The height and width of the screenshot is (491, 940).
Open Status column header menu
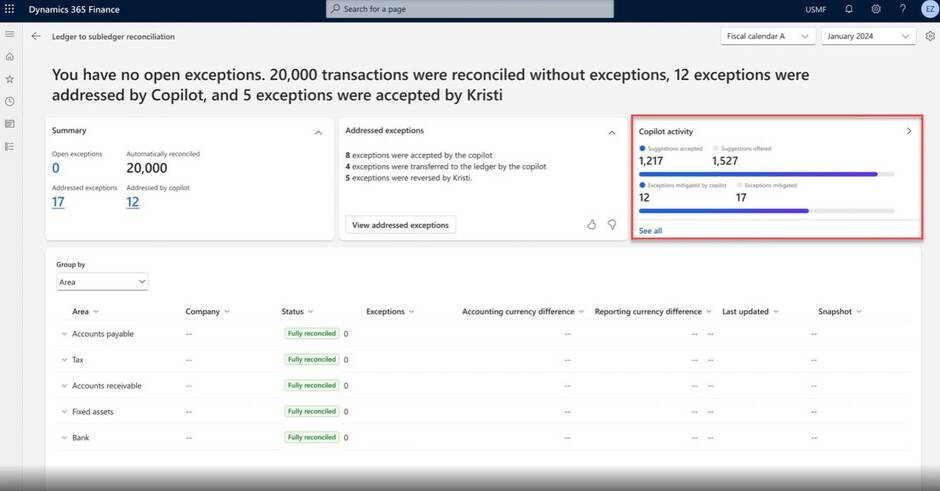click(311, 312)
